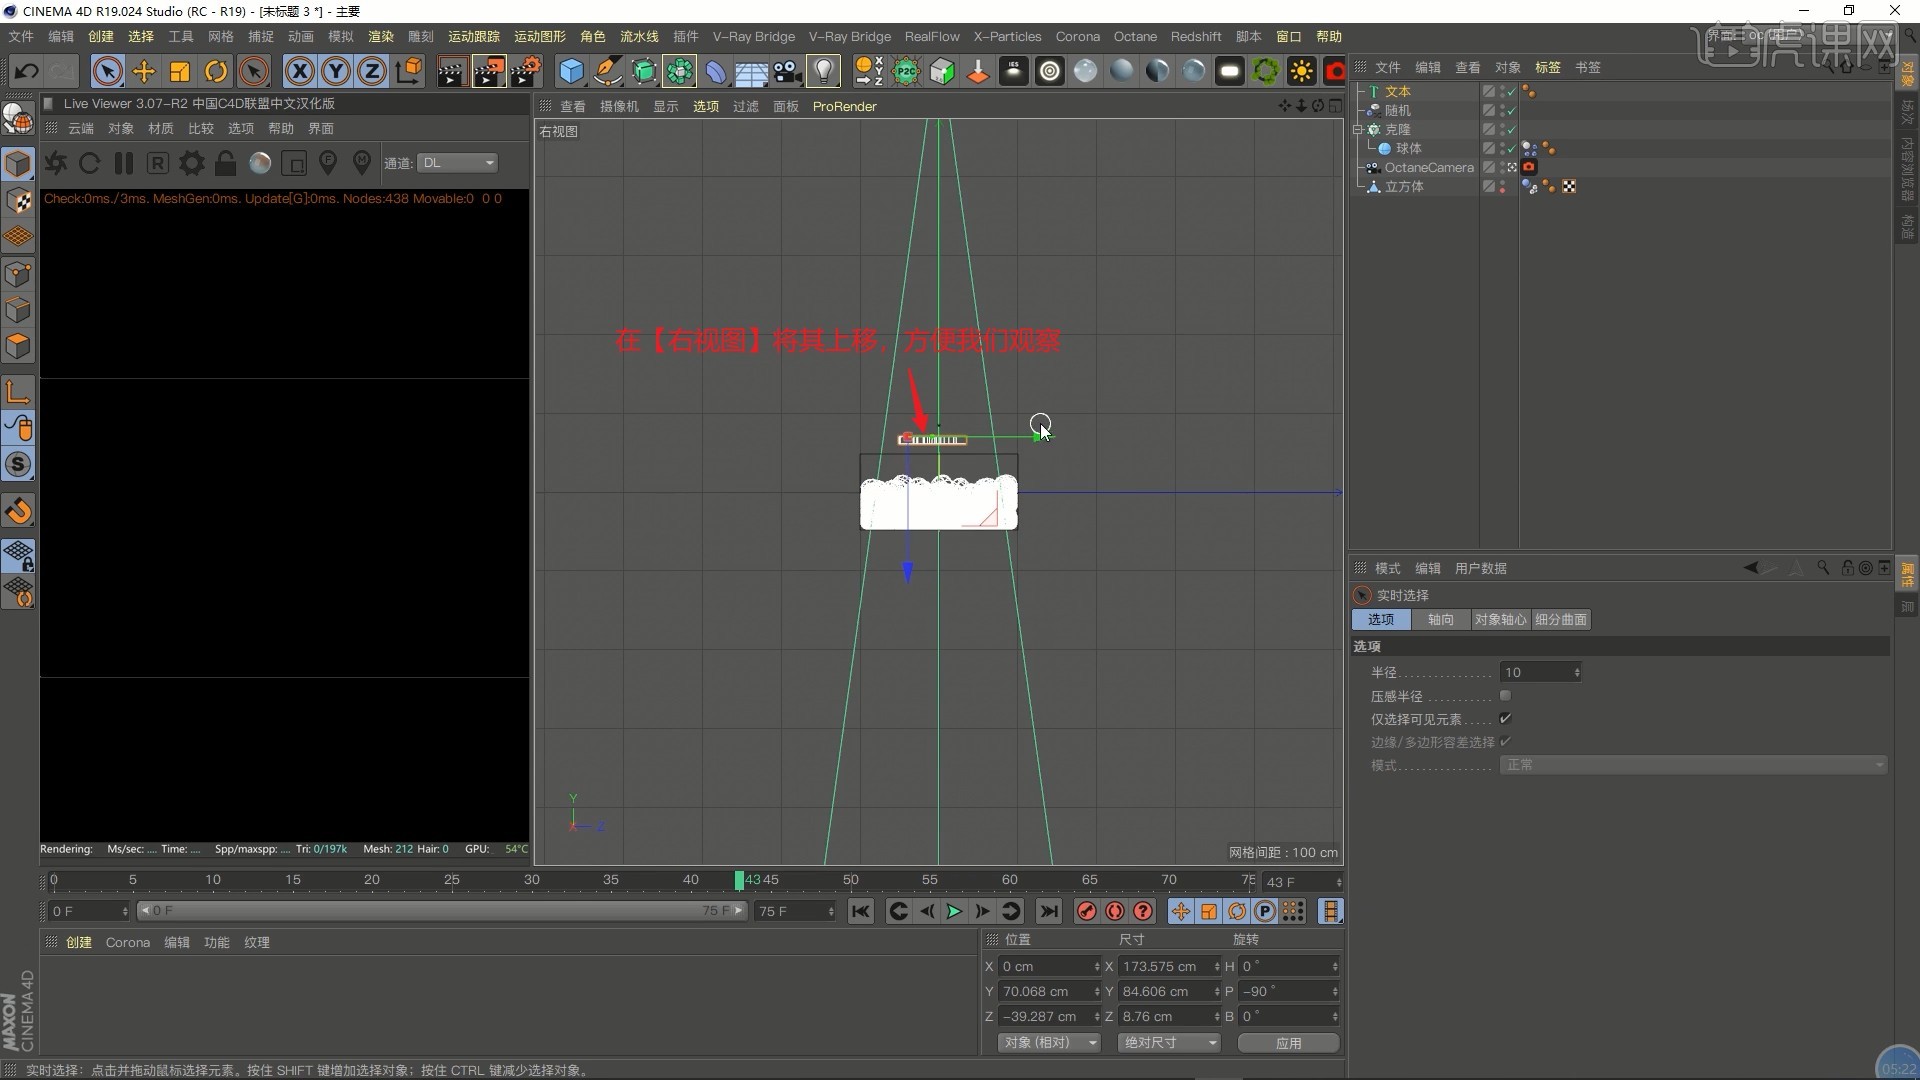Screen dimensions: 1920x1080
Task: Open Live Viewer settings gear icon
Action: (x=192, y=163)
